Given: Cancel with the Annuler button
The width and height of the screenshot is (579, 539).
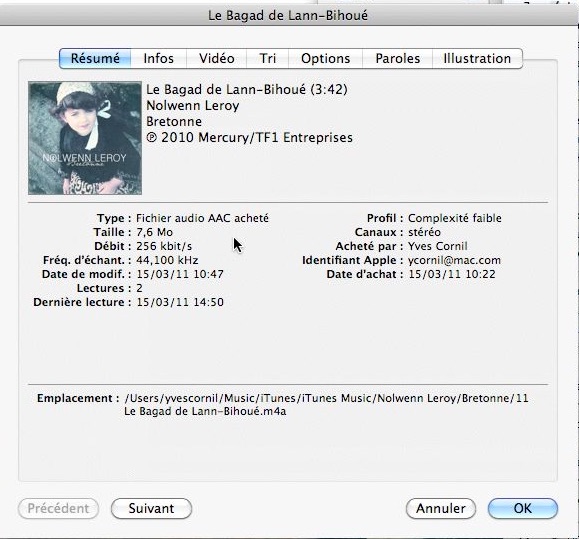Looking at the screenshot, I should pos(441,508).
